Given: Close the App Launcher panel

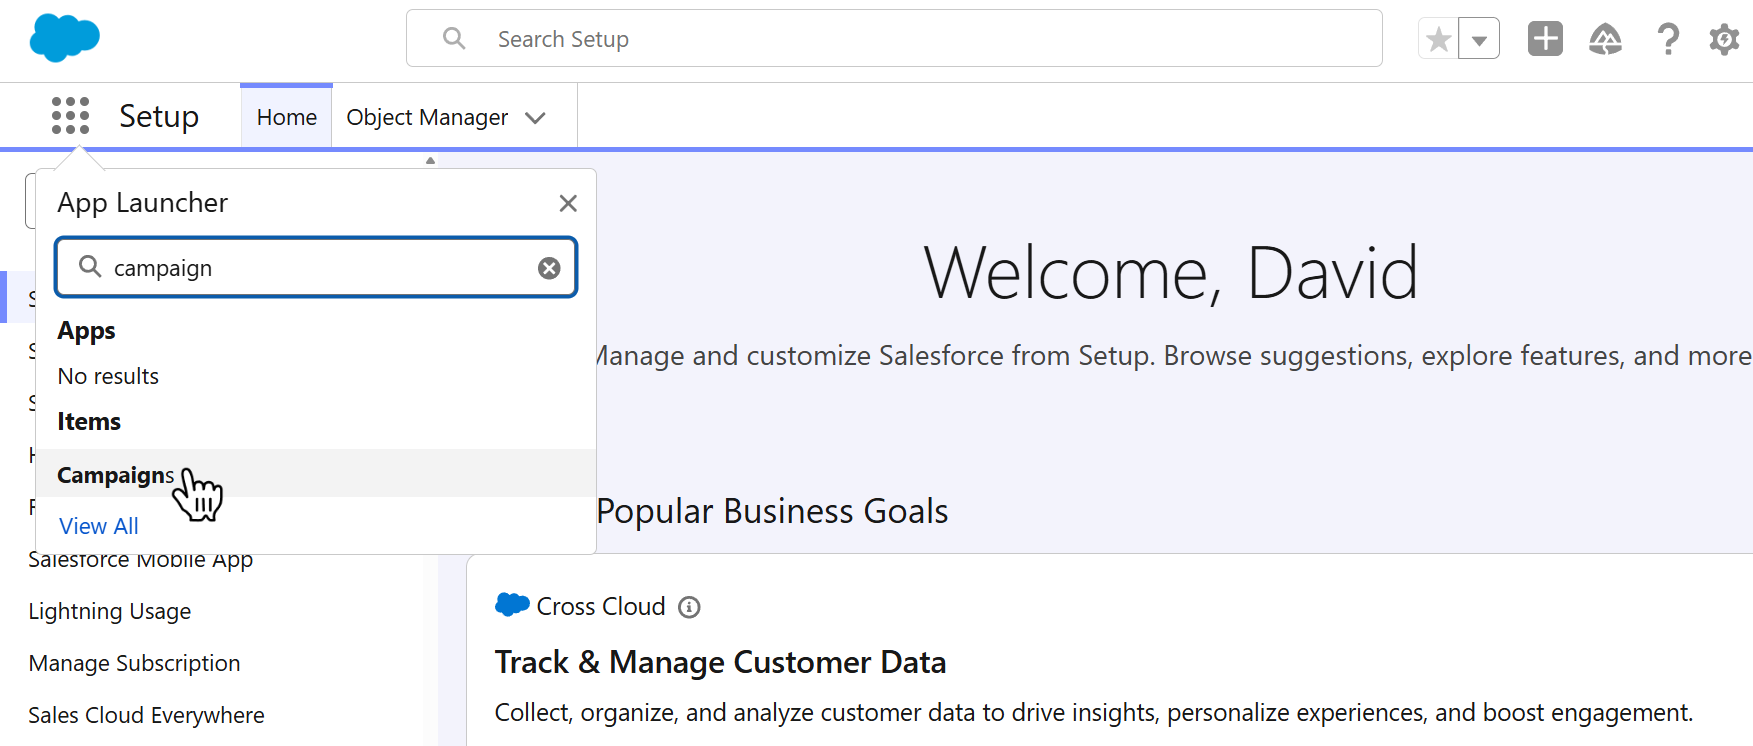Looking at the screenshot, I should [x=568, y=203].
